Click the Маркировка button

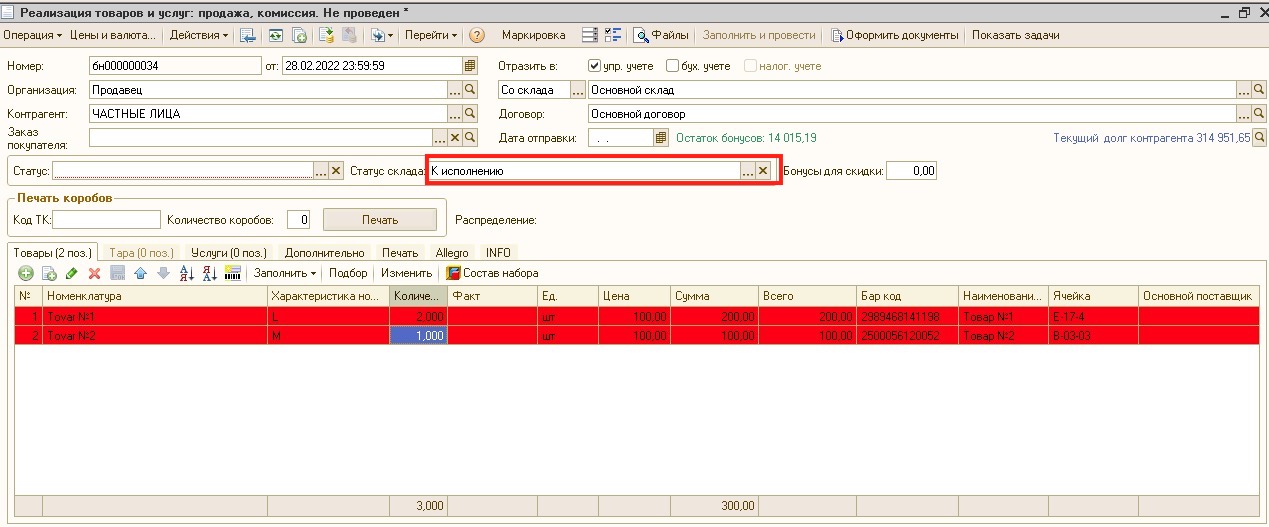[533, 35]
